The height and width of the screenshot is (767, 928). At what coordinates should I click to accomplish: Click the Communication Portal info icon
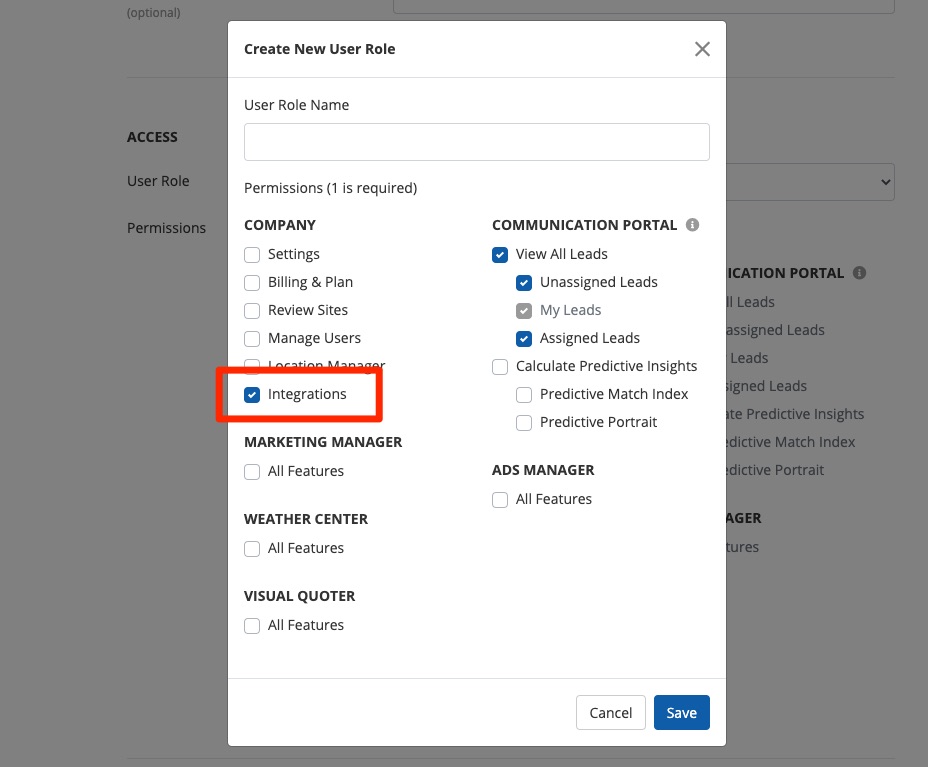[692, 225]
